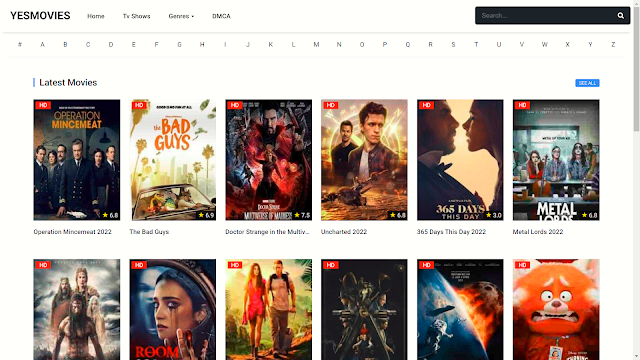Click The Bad Guys title link
Viewport: 640px width, 360px height.
[149, 231]
